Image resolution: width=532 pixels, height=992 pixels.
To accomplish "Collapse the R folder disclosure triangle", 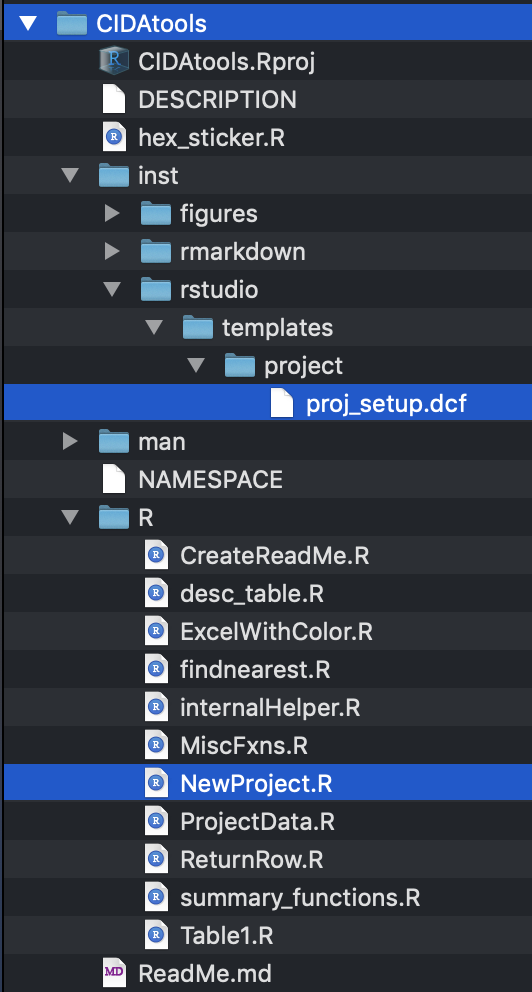I will point(70,518).
